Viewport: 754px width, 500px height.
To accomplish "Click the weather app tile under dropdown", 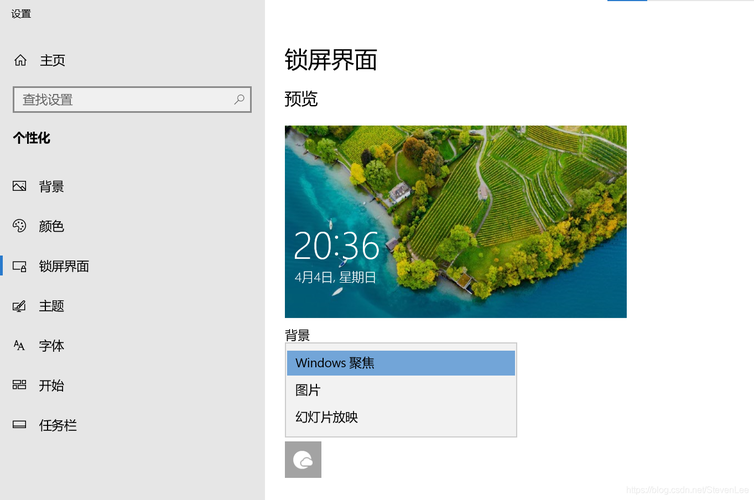I will pos(303,460).
